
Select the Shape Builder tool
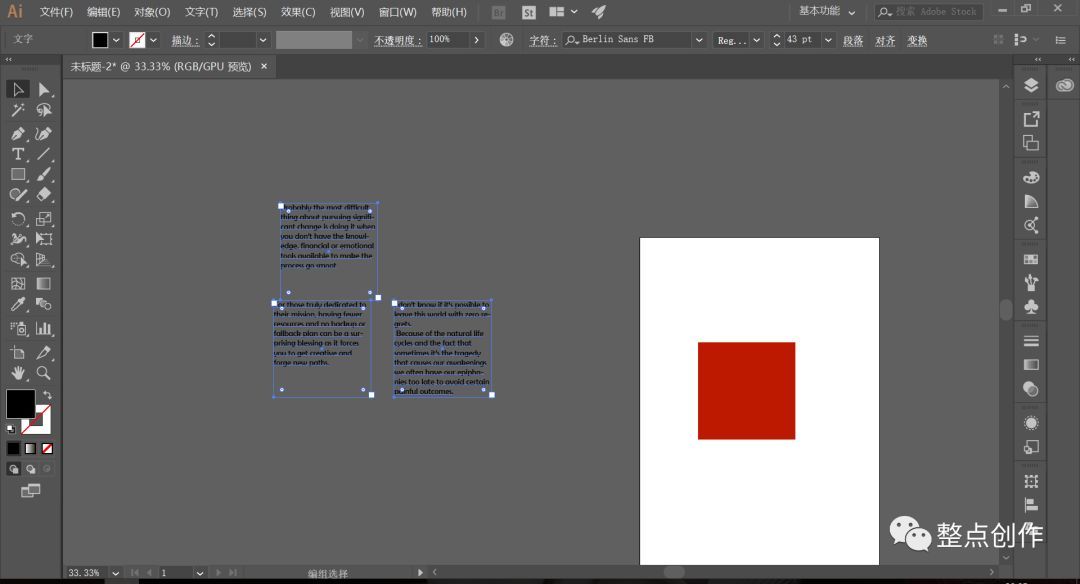[x=18, y=260]
